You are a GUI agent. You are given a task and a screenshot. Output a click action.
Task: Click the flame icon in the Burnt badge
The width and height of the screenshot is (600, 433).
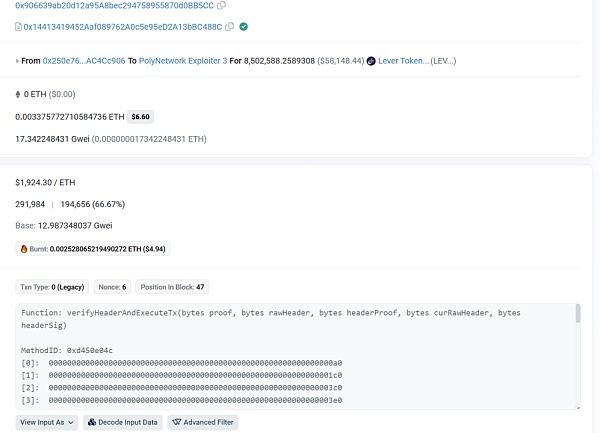[x=24, y=249]
